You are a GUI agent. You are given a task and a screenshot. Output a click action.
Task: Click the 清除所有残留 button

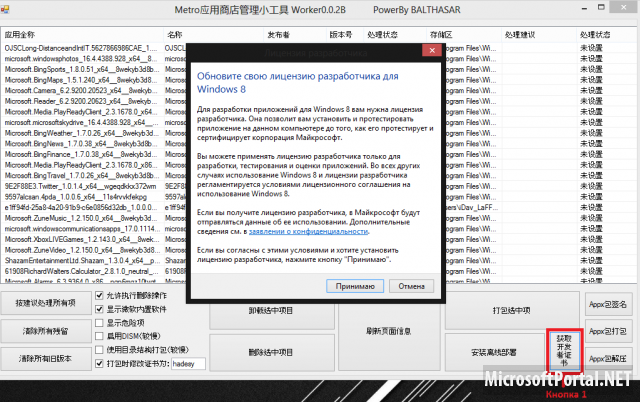pyautogui.click(x=46, y=331)
